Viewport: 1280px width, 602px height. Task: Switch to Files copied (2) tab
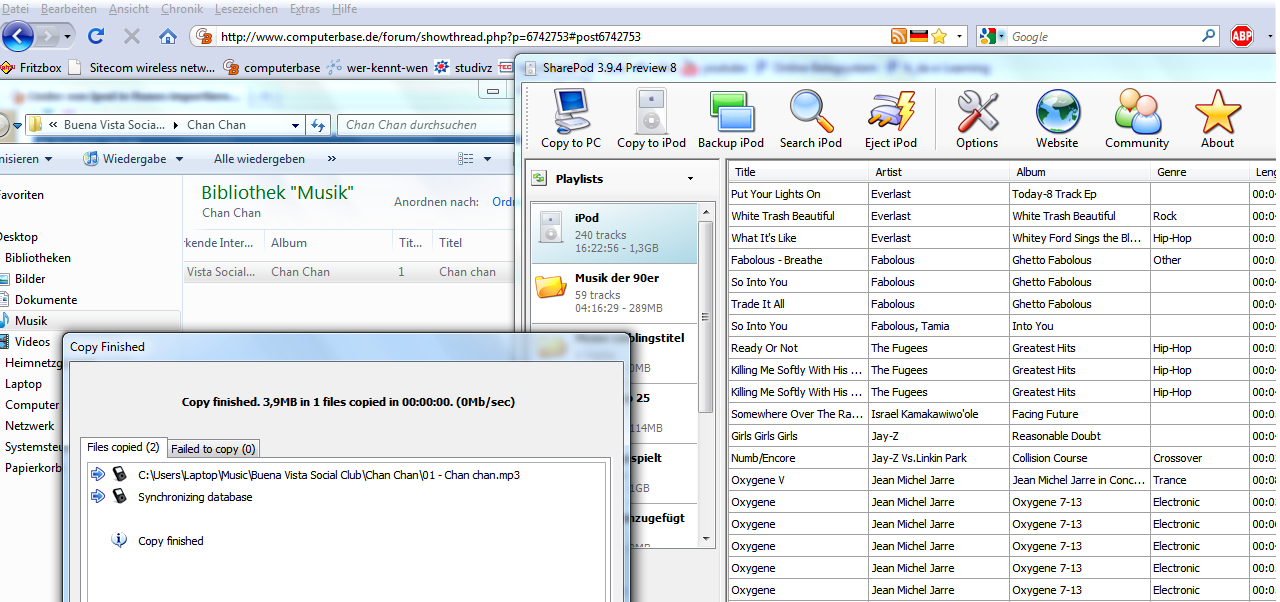[123, 447]
